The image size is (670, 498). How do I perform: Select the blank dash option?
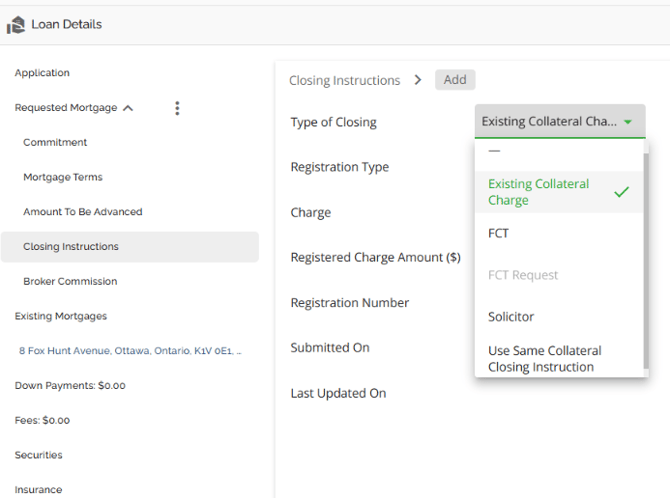(494, 150)
